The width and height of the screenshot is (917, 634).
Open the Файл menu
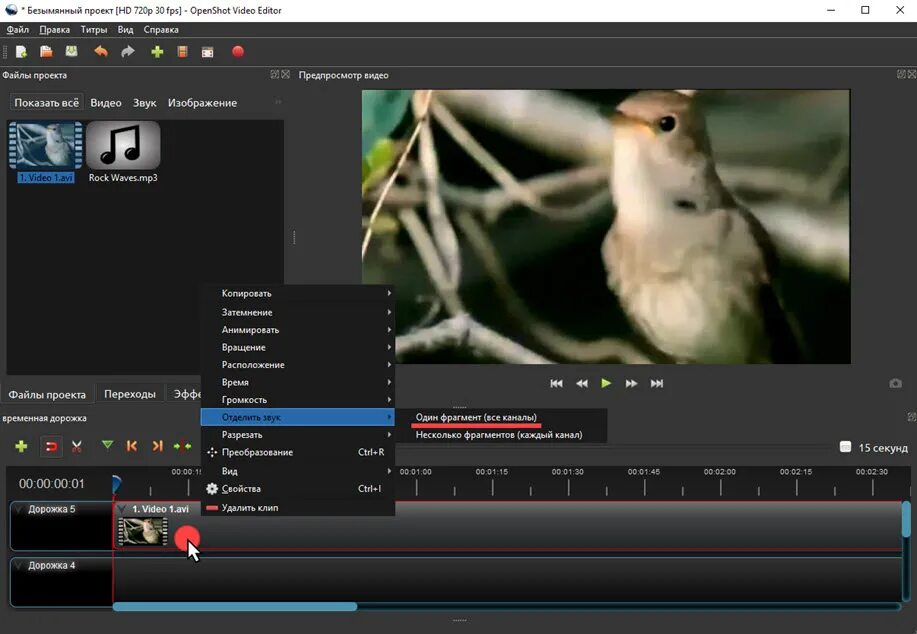[18, 29]
